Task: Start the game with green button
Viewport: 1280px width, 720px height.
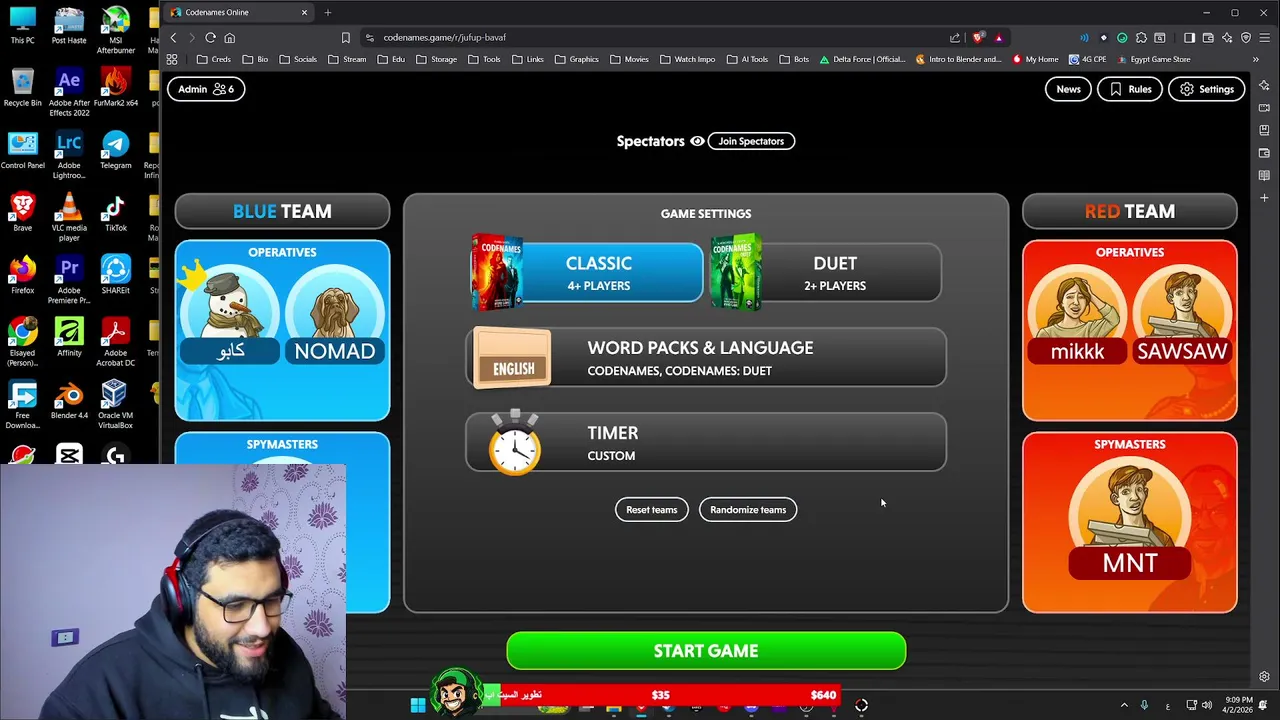Action: click(706, 651)
